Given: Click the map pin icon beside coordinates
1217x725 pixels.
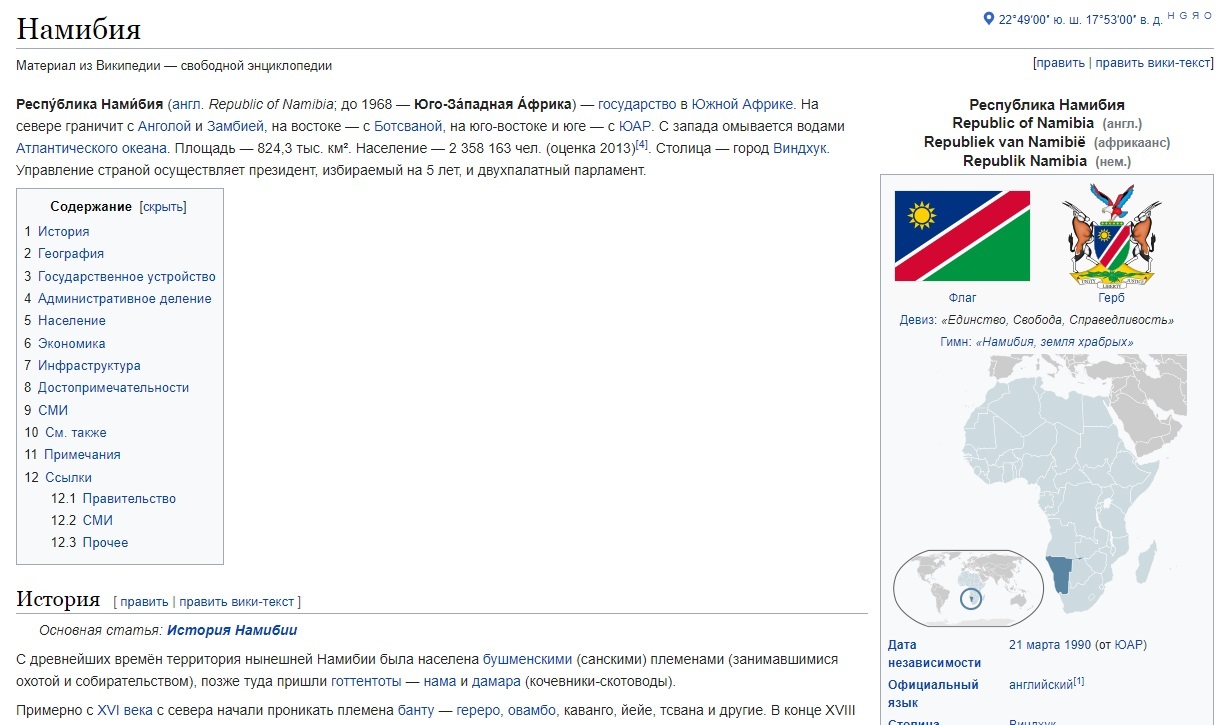Looking at the screenshot, I should click(x=989, y=19).
